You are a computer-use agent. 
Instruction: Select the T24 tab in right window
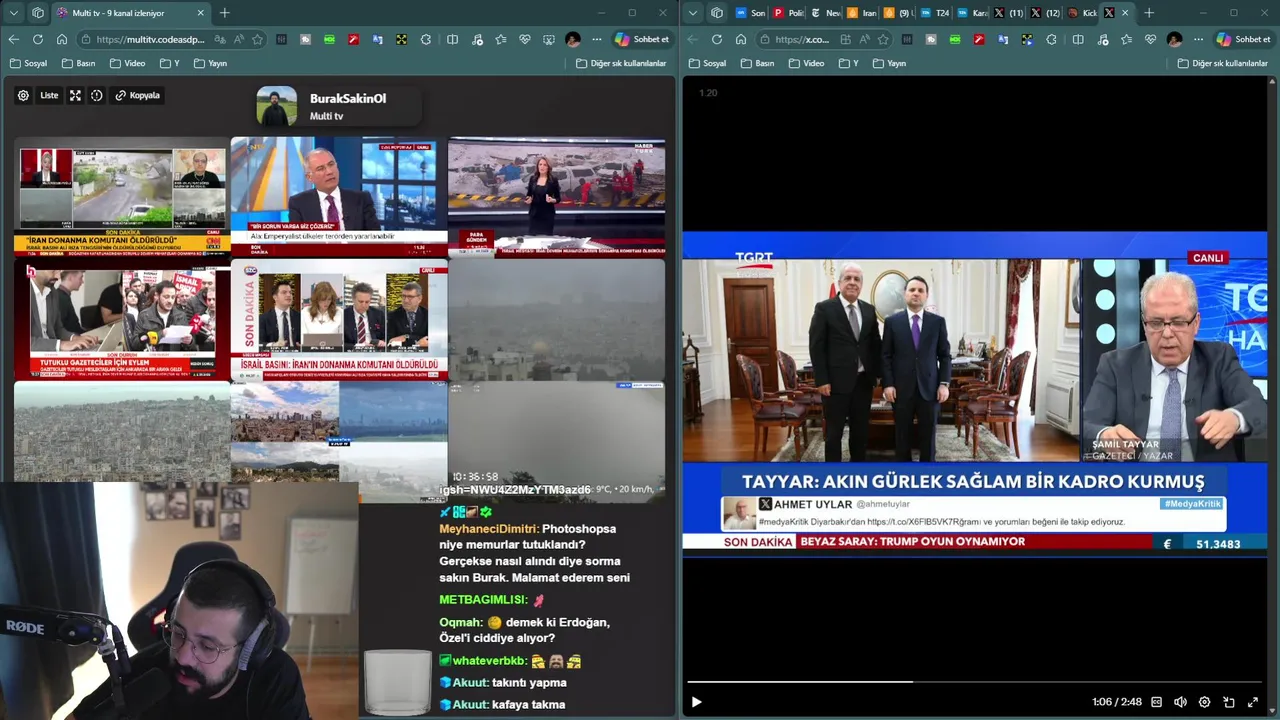click(935, 13)
